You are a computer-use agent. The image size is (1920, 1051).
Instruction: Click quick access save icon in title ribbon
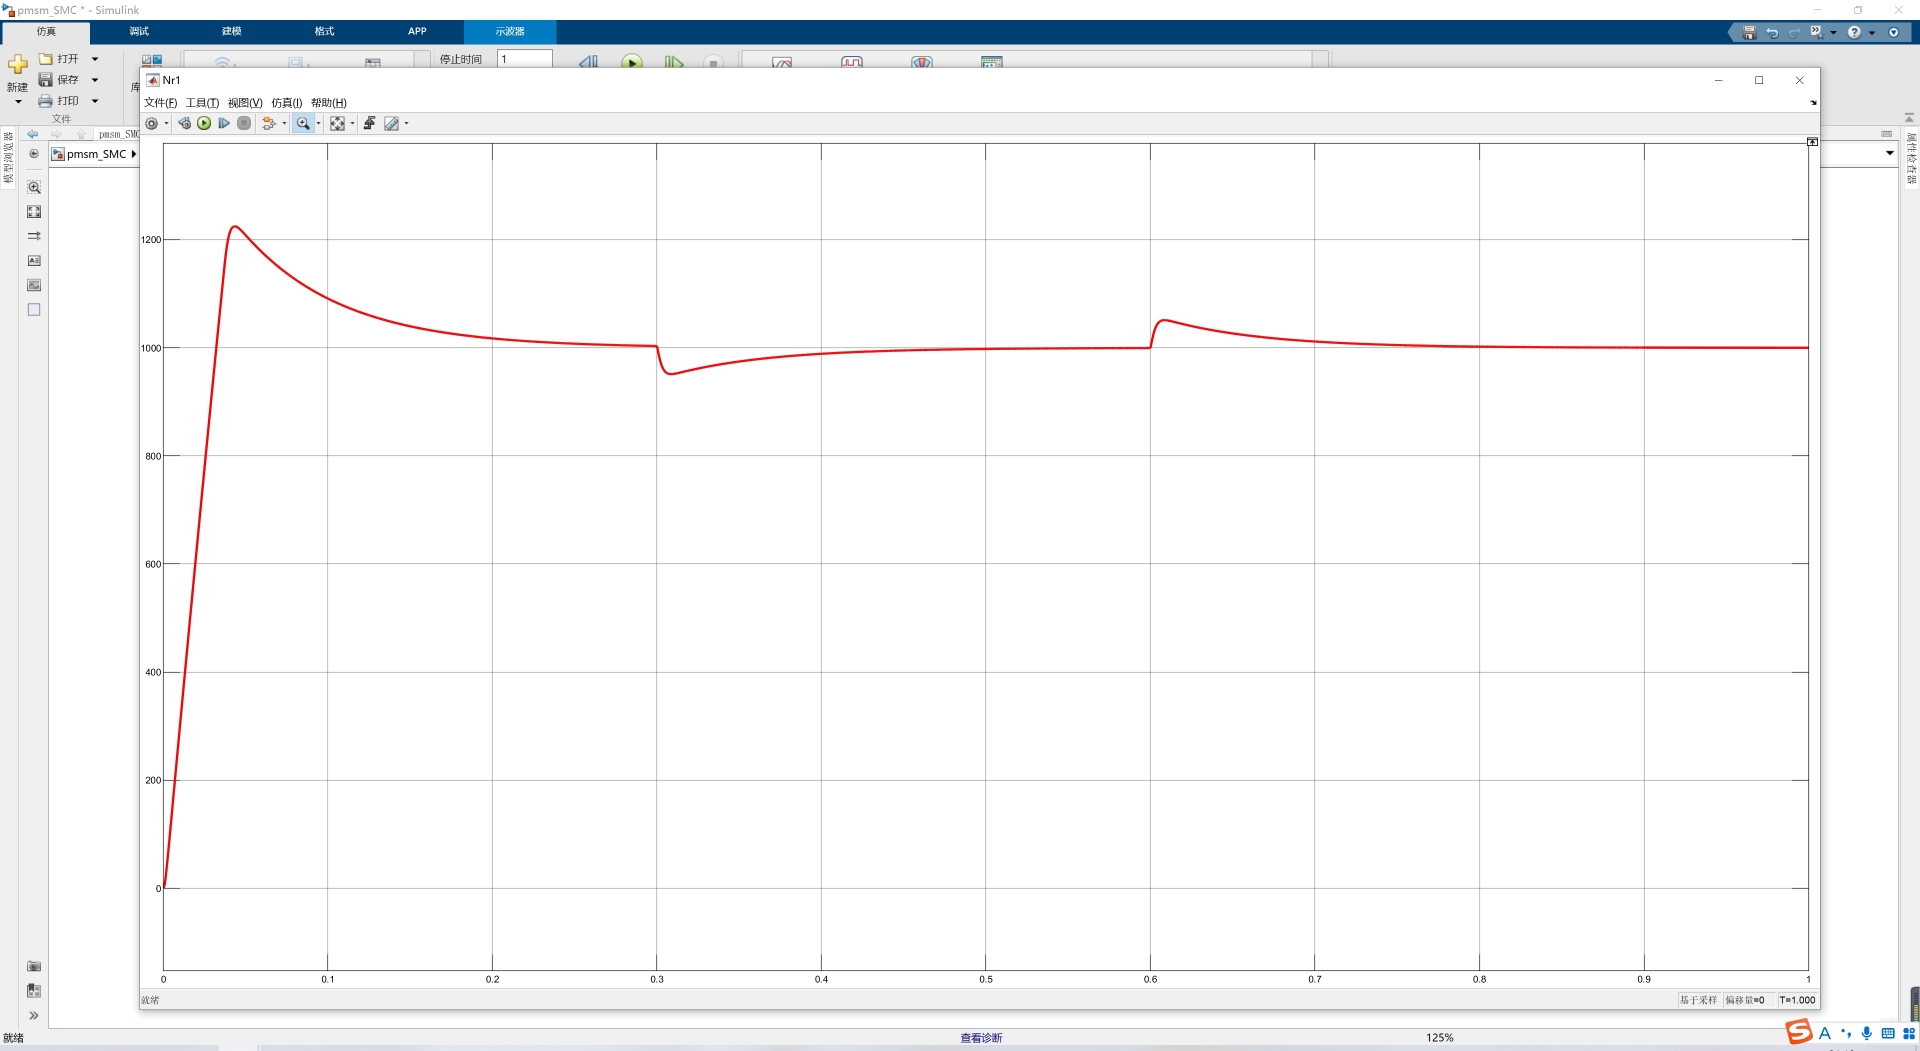pyautogui.click(x=1749, y=33)
